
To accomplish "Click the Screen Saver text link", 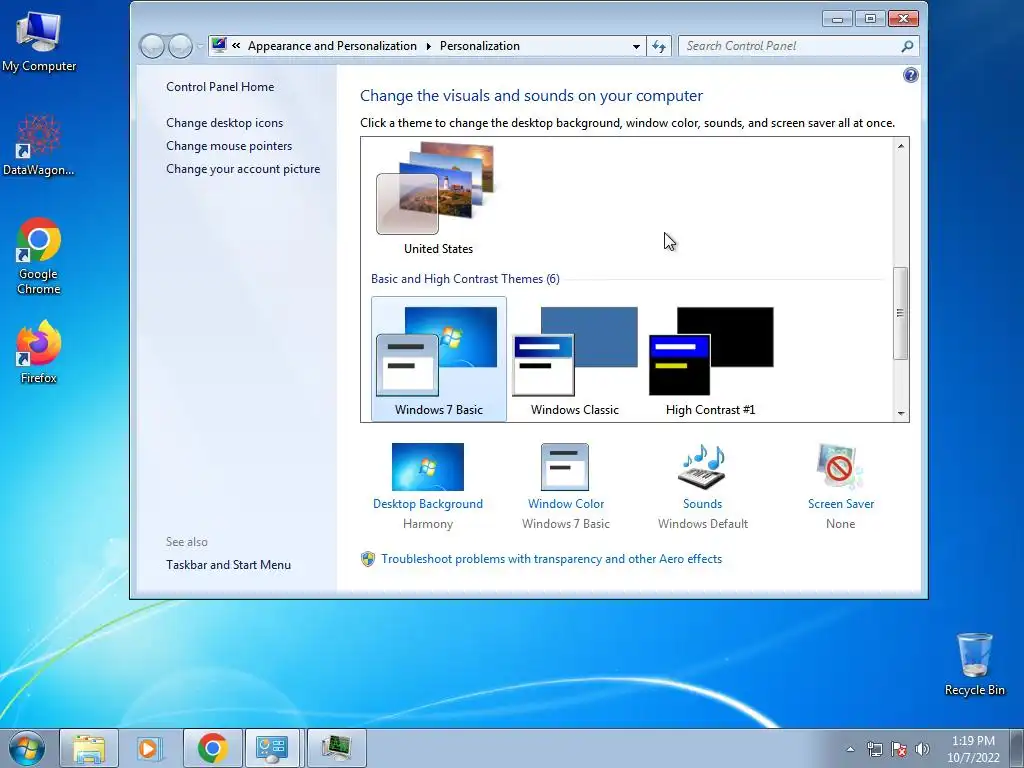I will pyautogui.click(x=840, y=504).
